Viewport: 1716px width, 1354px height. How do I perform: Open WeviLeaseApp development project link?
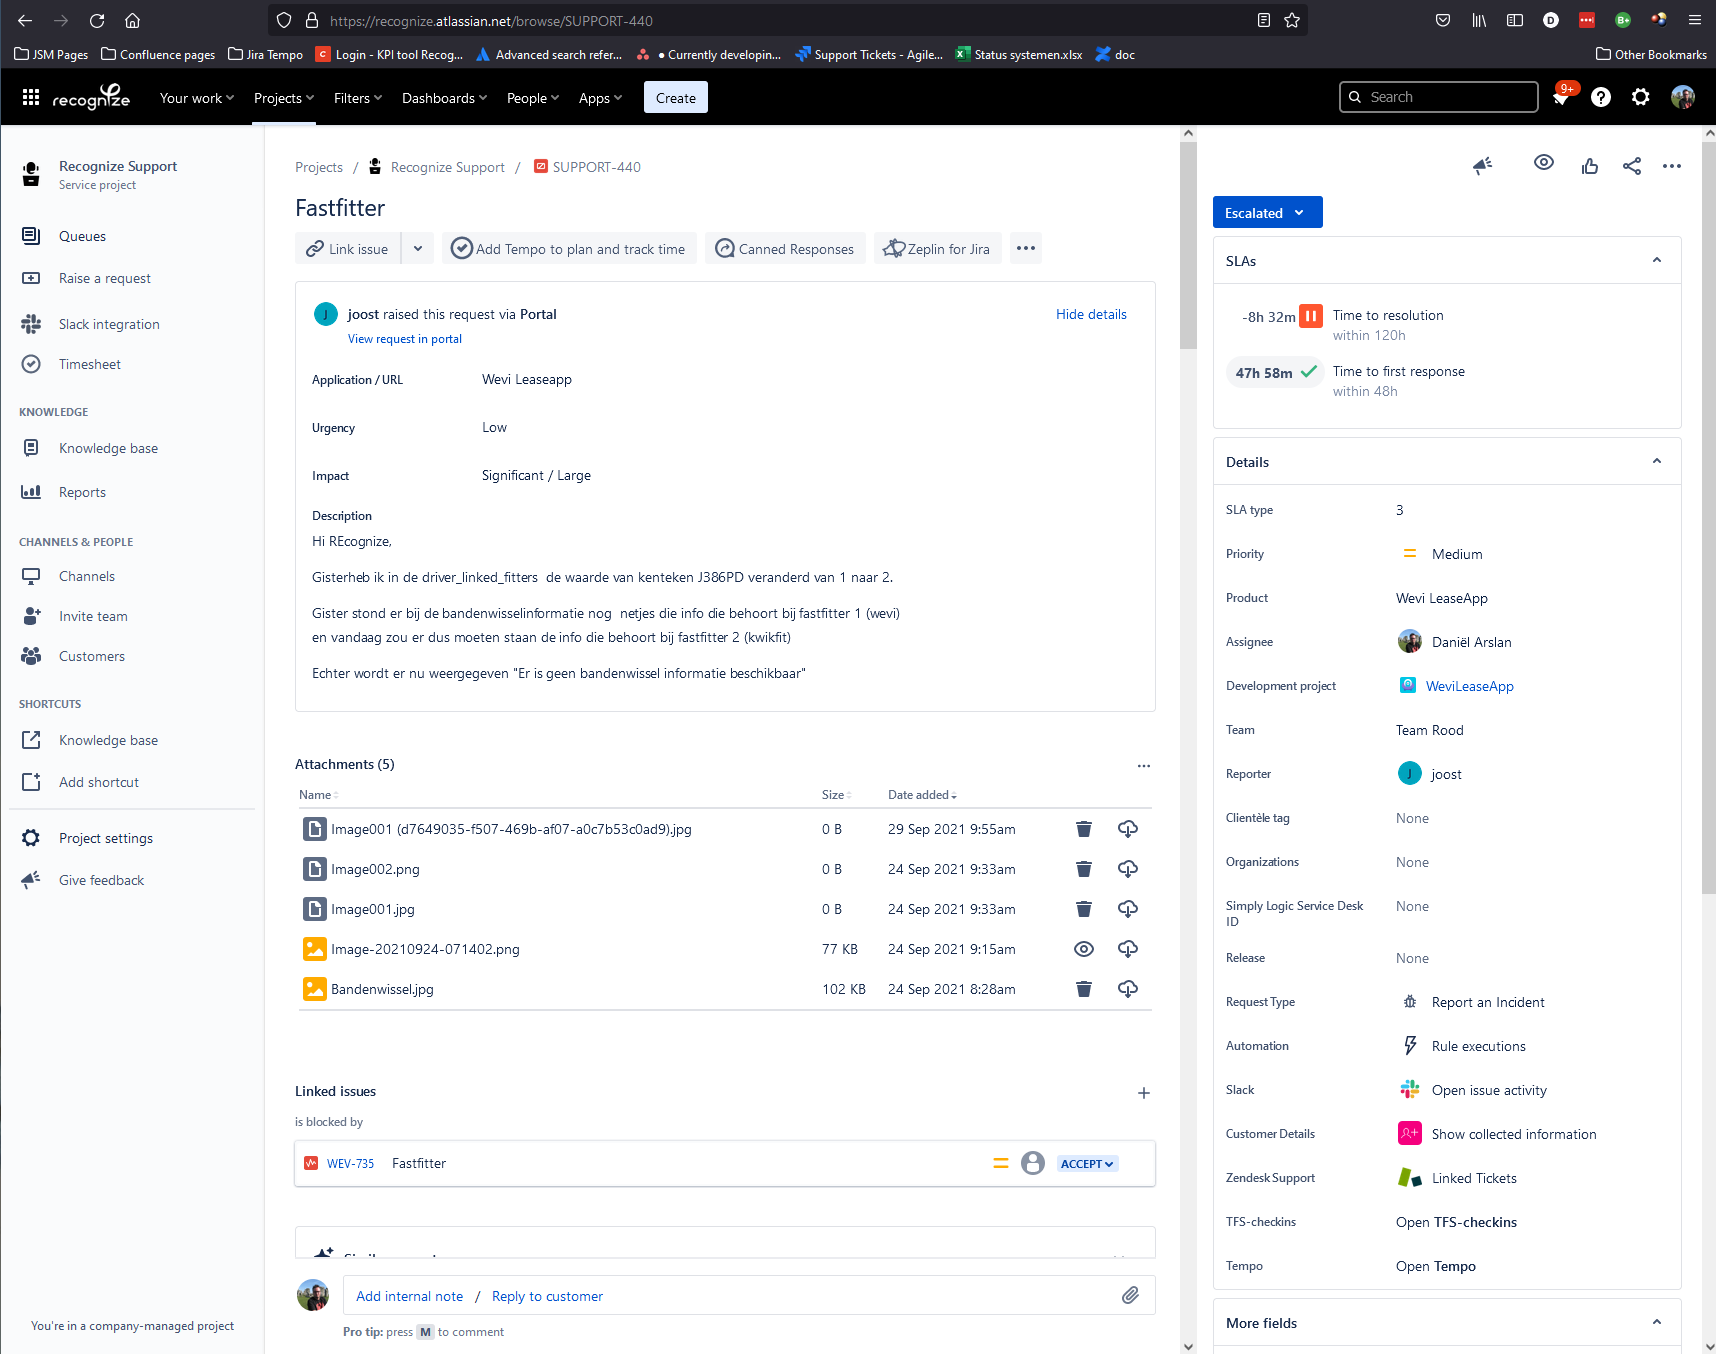pos(1469,686)
